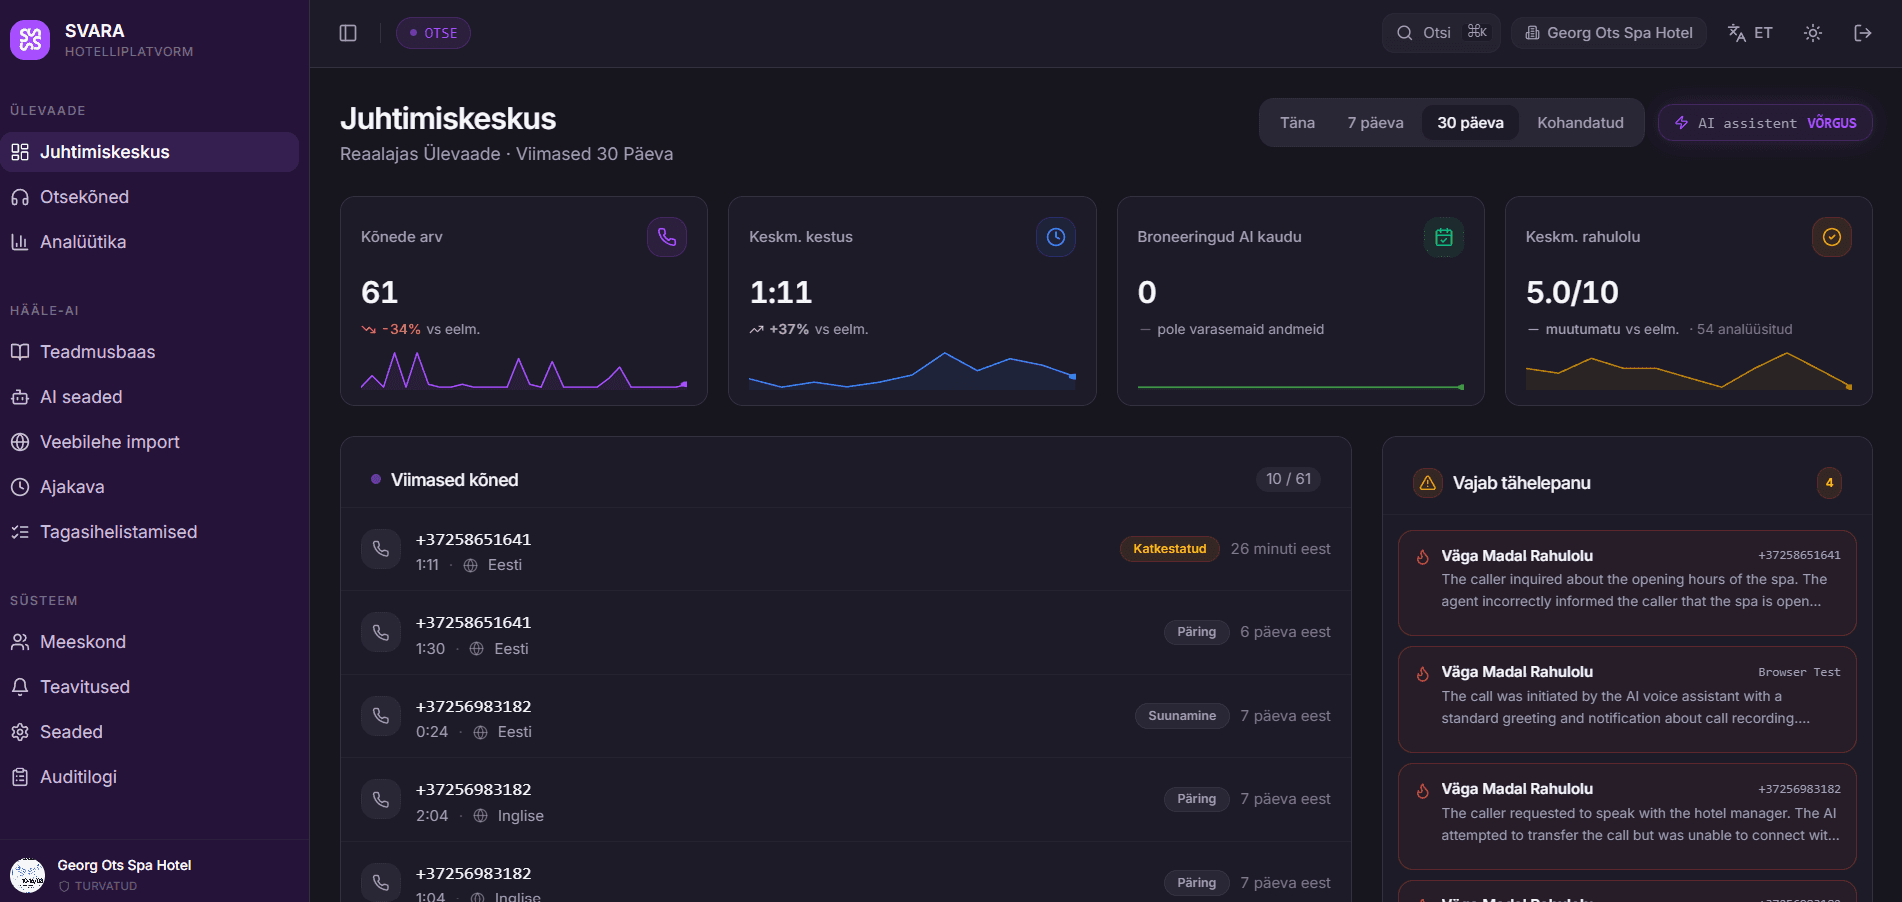Click clock icon on Keskm. kestus card
Screen dimensions: 1902x902
(1056, 237)
